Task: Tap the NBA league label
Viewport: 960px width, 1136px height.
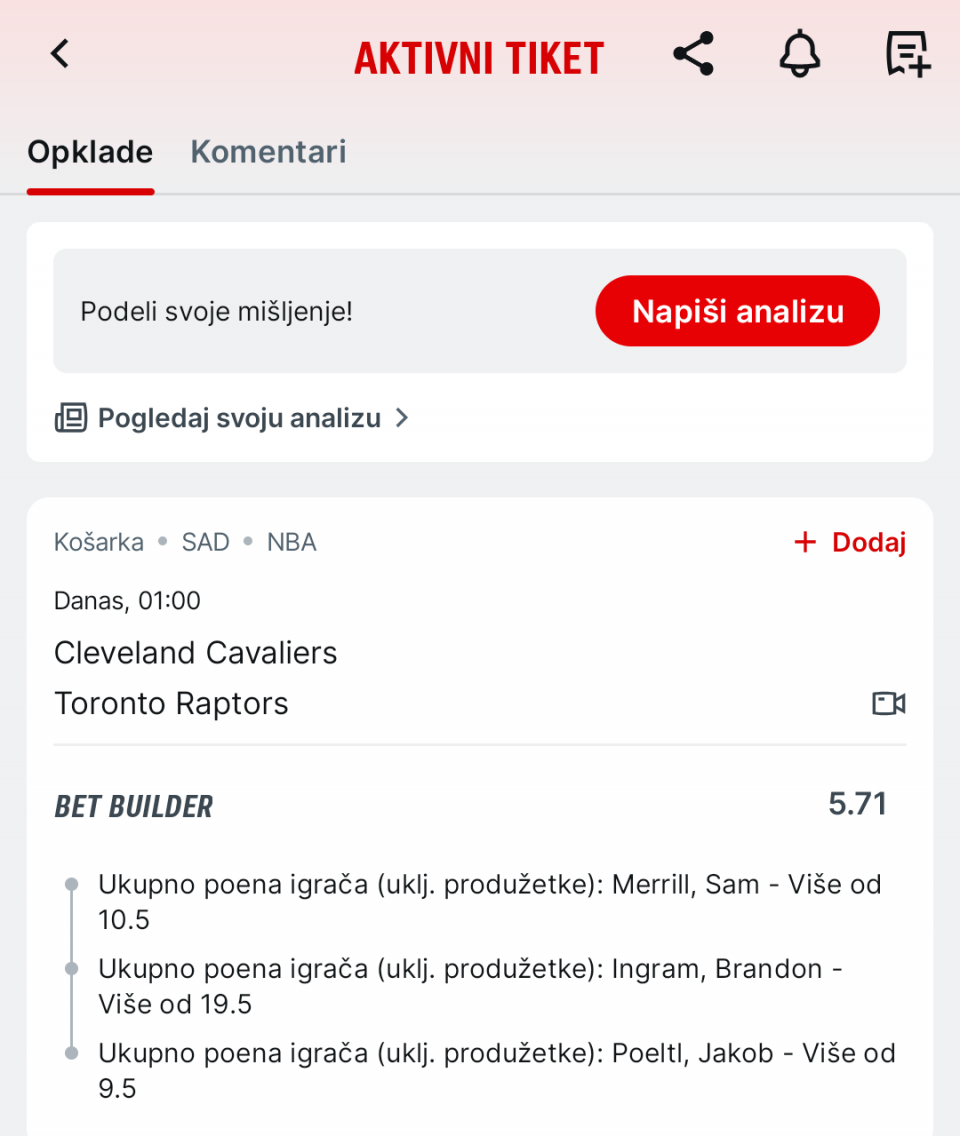Action: click(291, 543)
